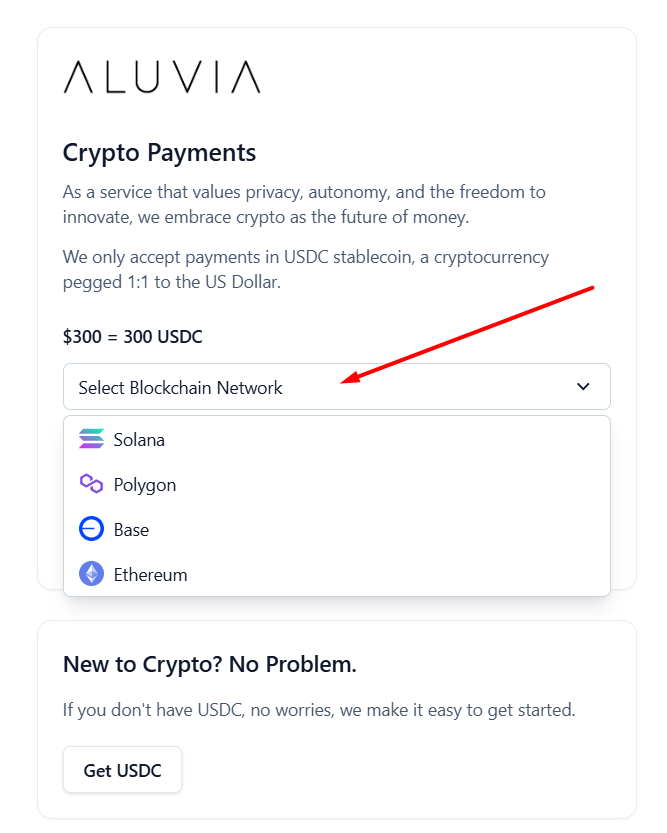Screen dimensions: 667x833
Task: Click the Ethereum diamond symbol
Action: point(91,574)
